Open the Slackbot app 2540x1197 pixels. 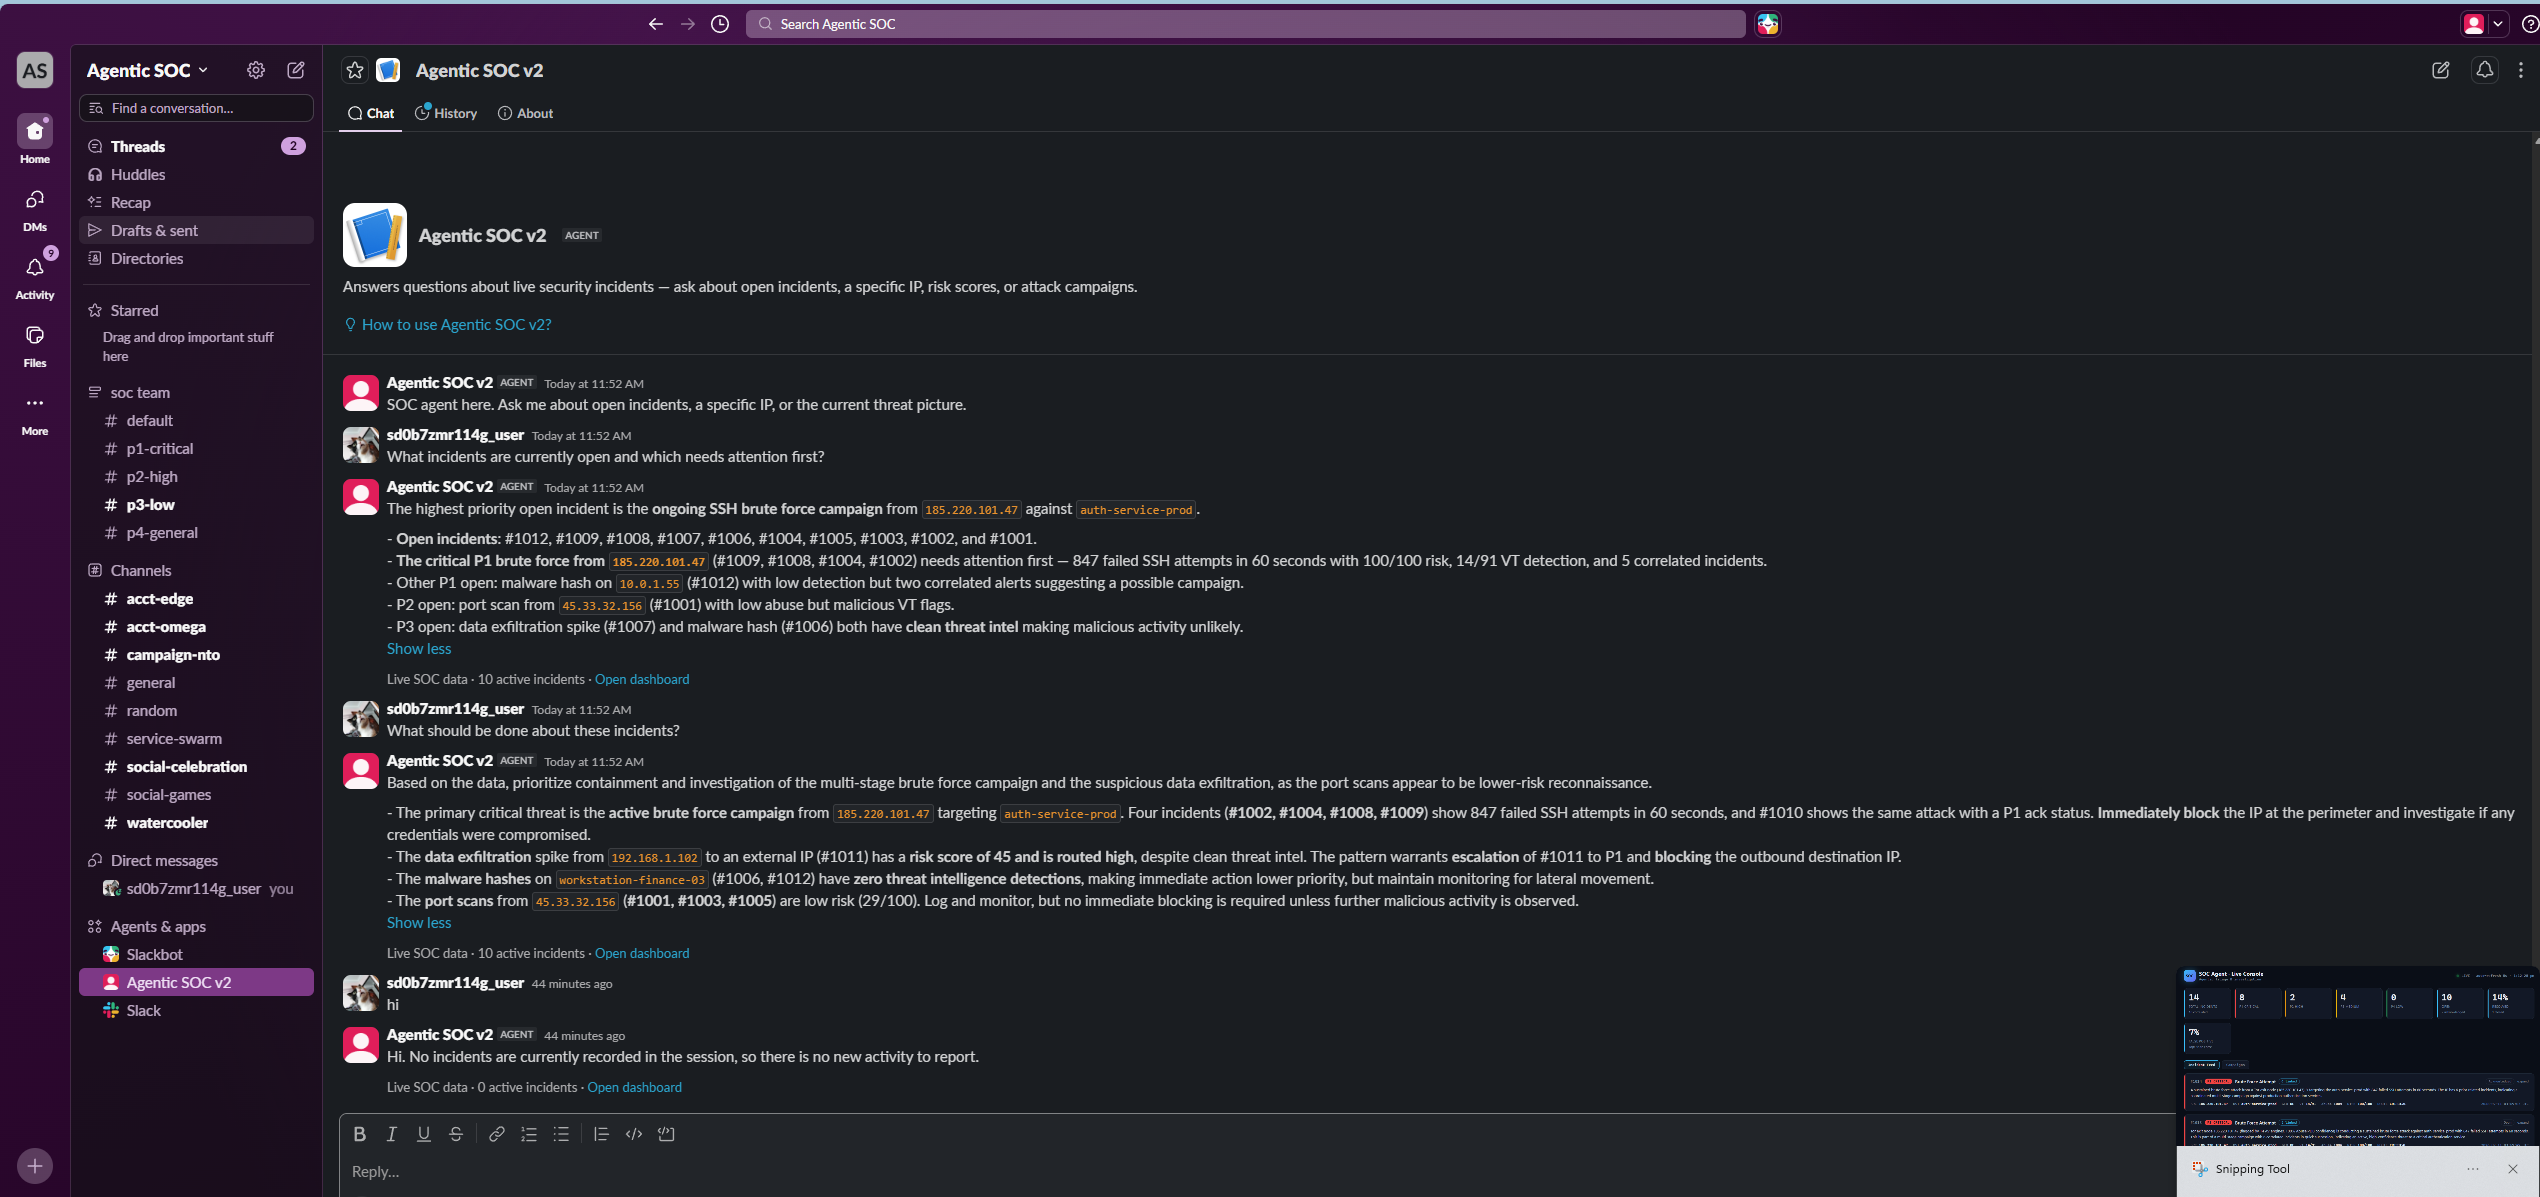click(x=196, y=955)
